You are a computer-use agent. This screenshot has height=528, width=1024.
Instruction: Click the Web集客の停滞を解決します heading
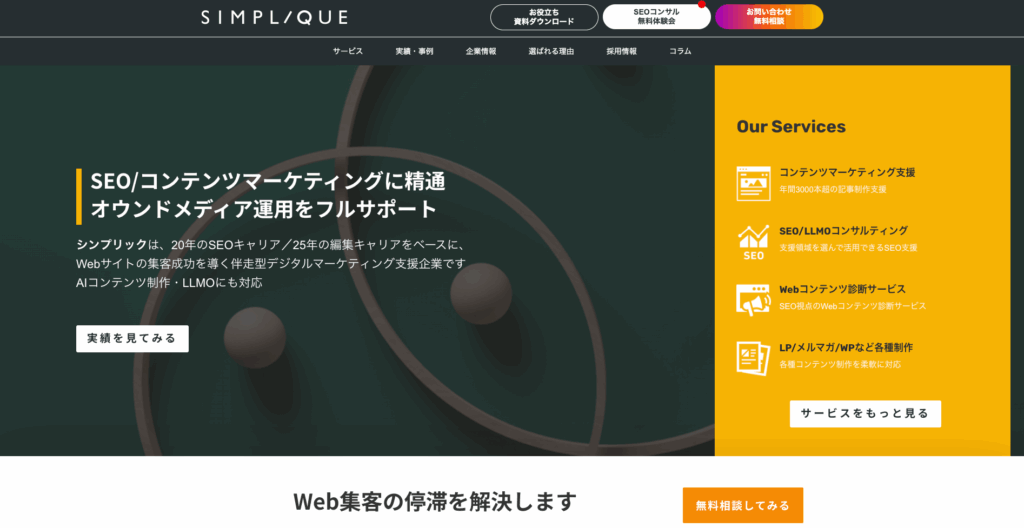pyautogui.click(x=435, y=502)
